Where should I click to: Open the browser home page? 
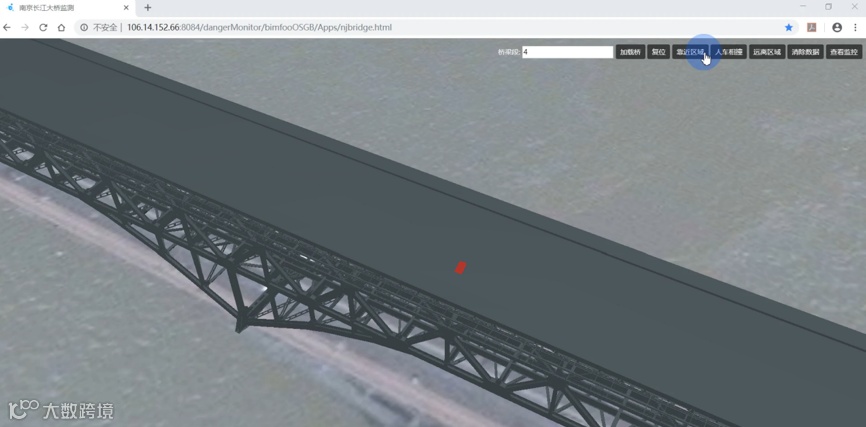pos(61,27)
